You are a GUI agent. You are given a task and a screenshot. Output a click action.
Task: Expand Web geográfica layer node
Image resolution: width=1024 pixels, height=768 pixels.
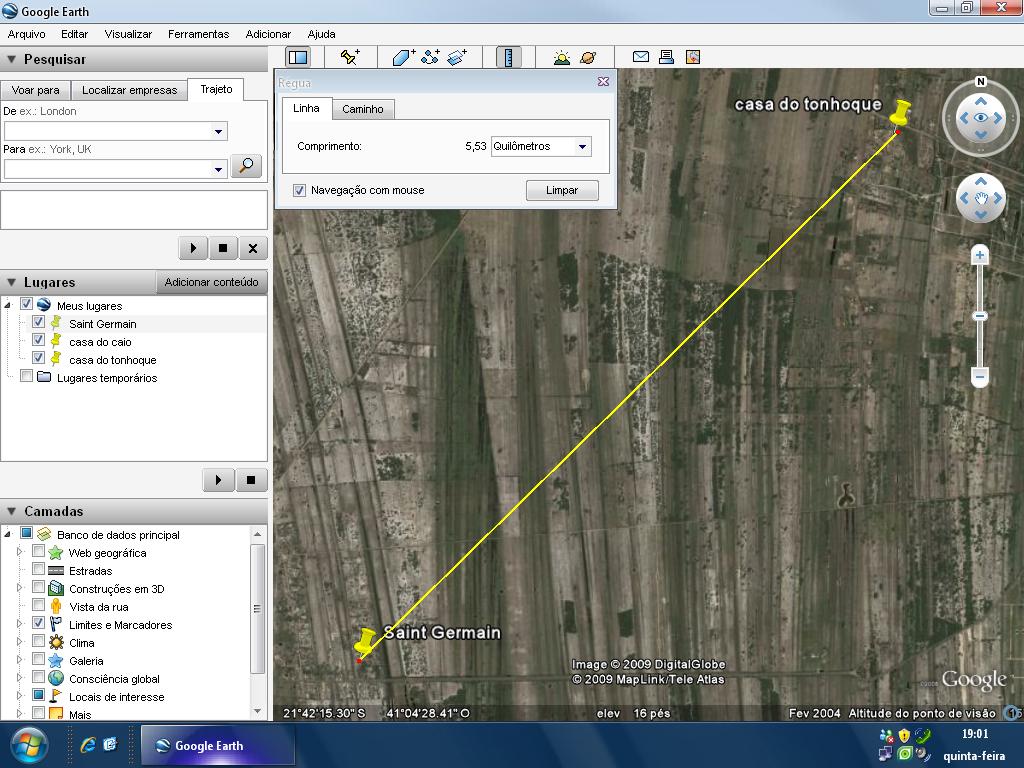click(x=20, y=552)
